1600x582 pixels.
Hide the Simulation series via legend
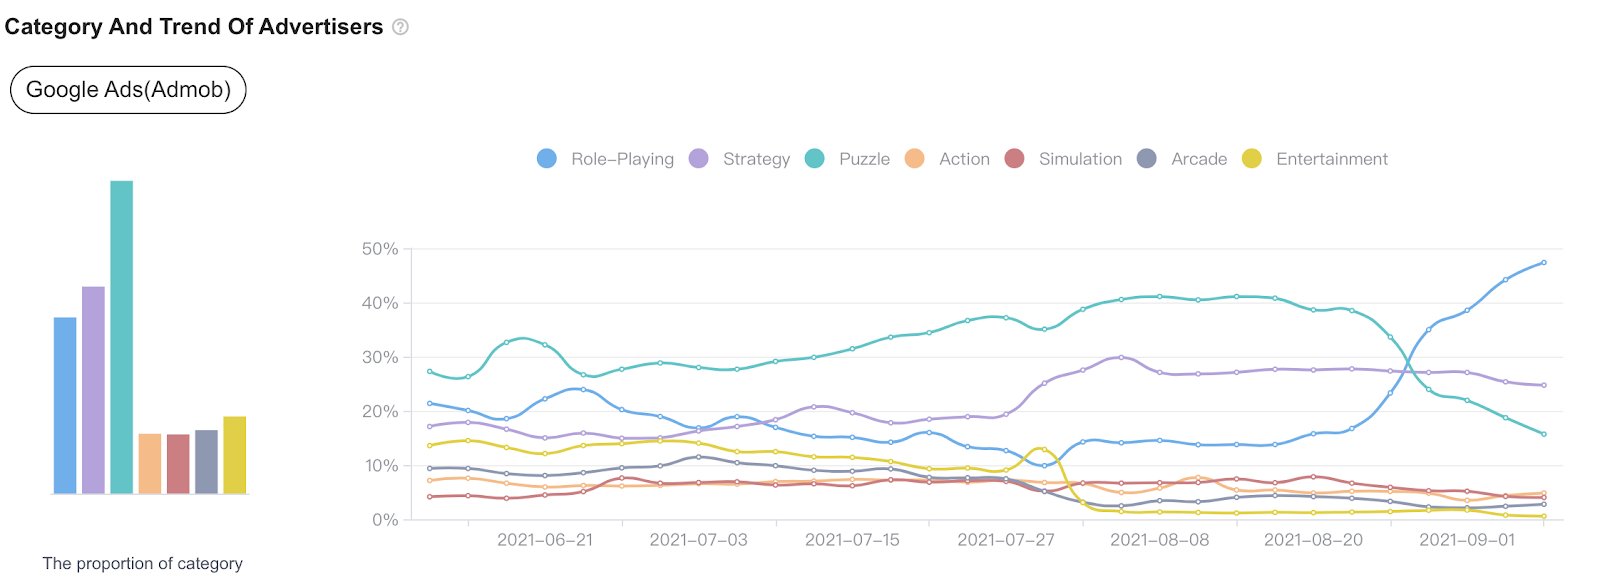point(1063,159)
